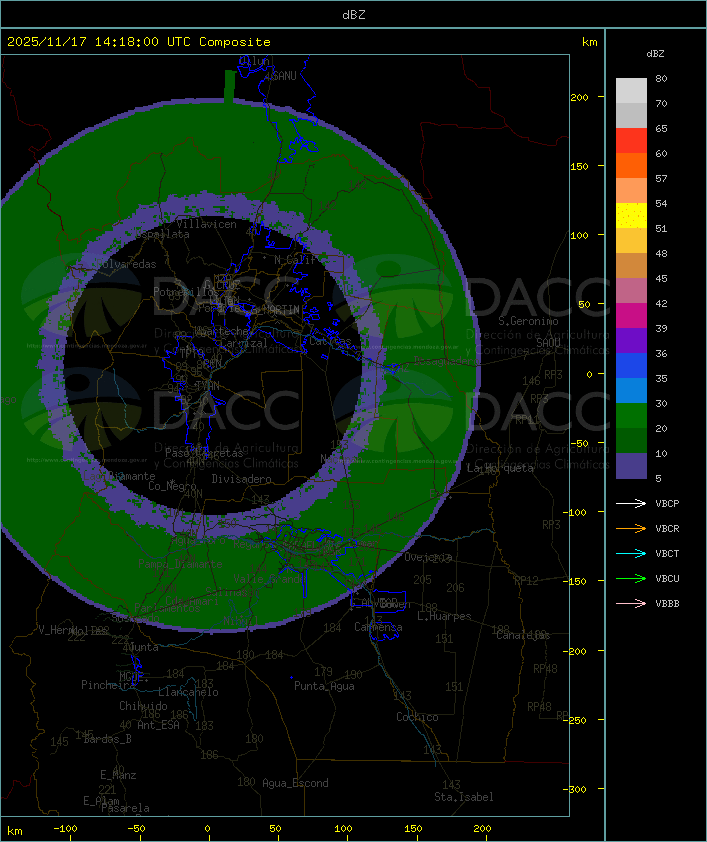Select the orange 57-60 dBZ swatch
This screenshot has width=707, height=842.
pyautogui.click(x=631, y=165)
